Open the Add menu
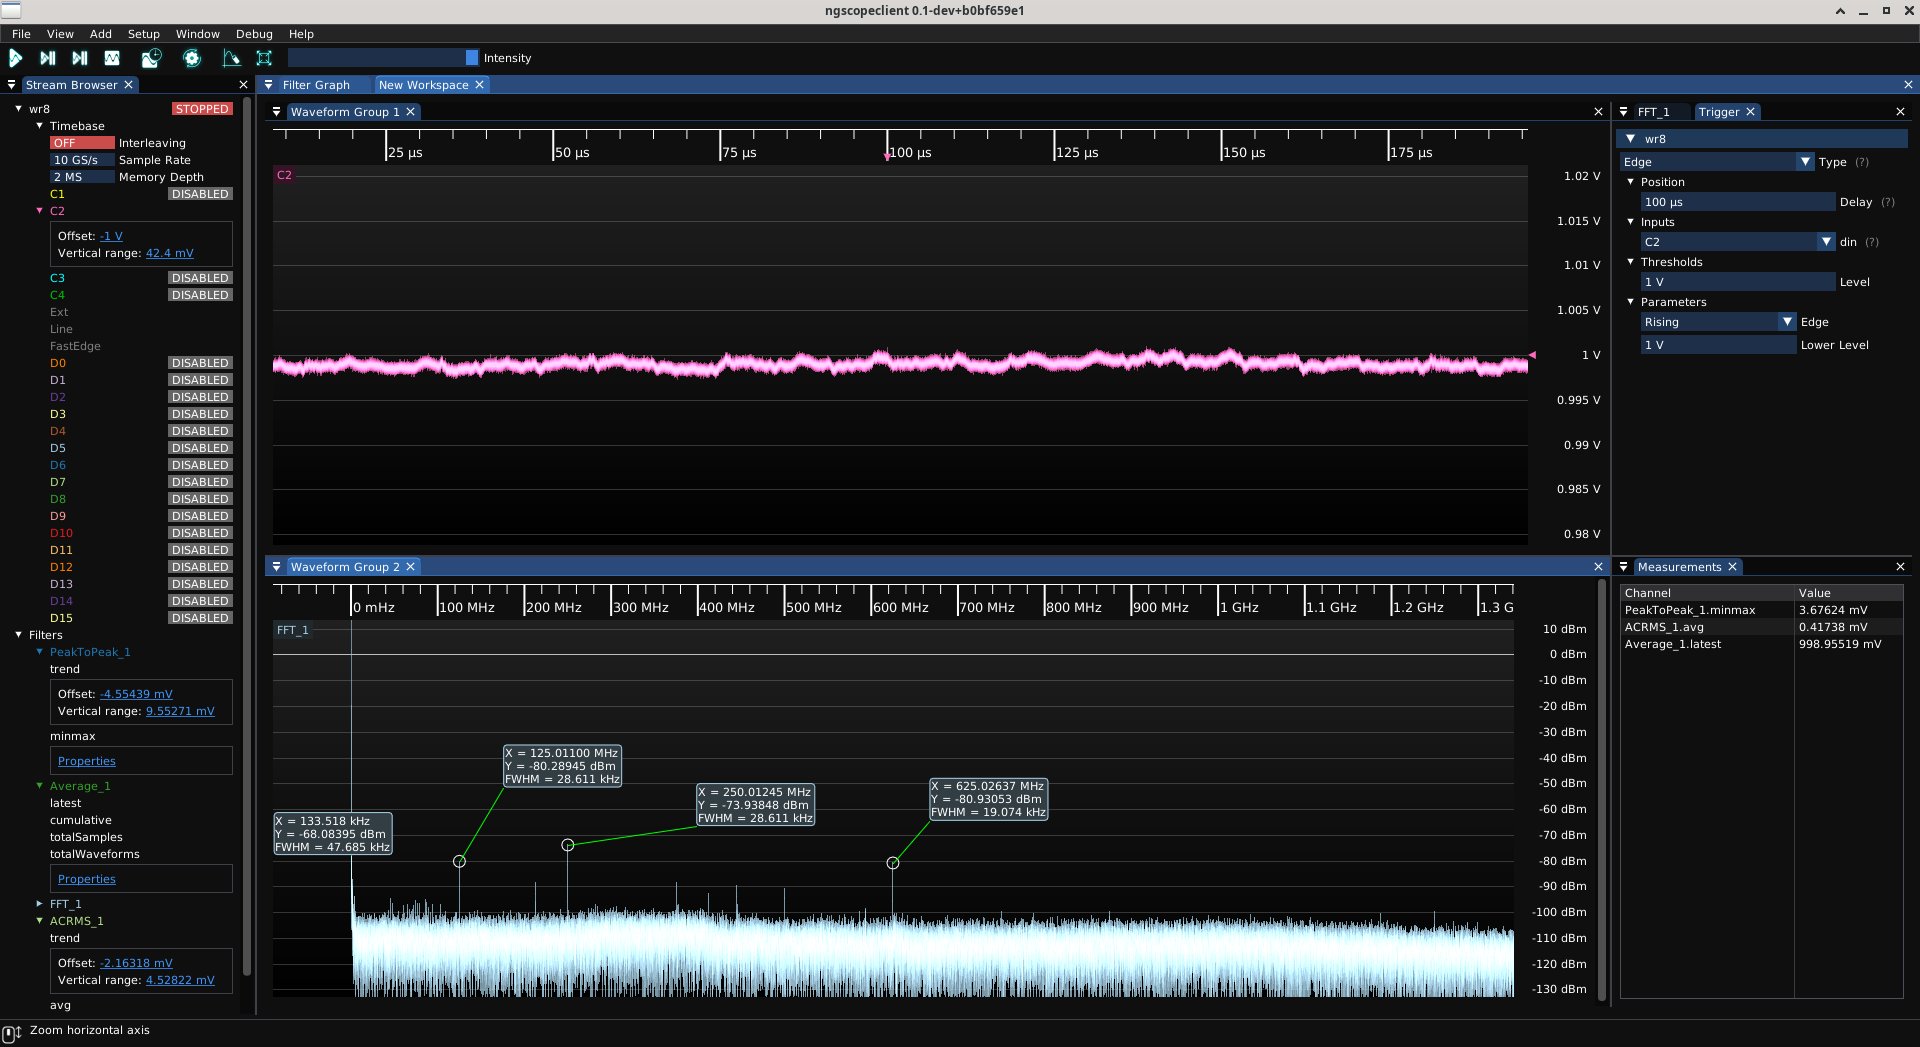The width and height of the screenshot is (1920, 1047). coord(101,34)
